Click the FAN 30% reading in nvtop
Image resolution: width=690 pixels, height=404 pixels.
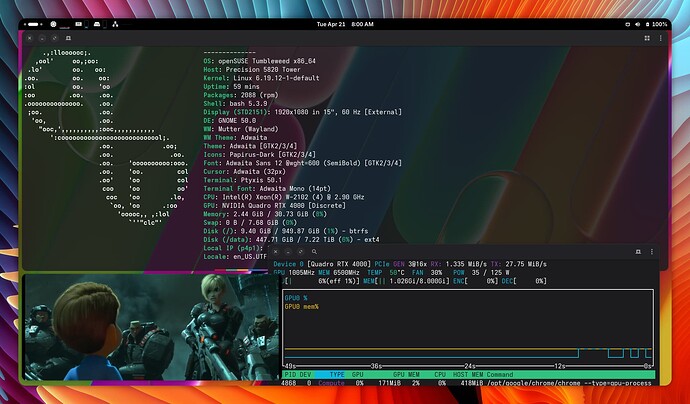(427, 272)
